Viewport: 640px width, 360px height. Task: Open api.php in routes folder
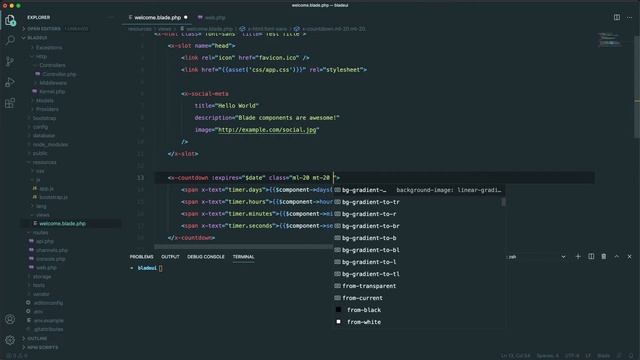(44, 241)
